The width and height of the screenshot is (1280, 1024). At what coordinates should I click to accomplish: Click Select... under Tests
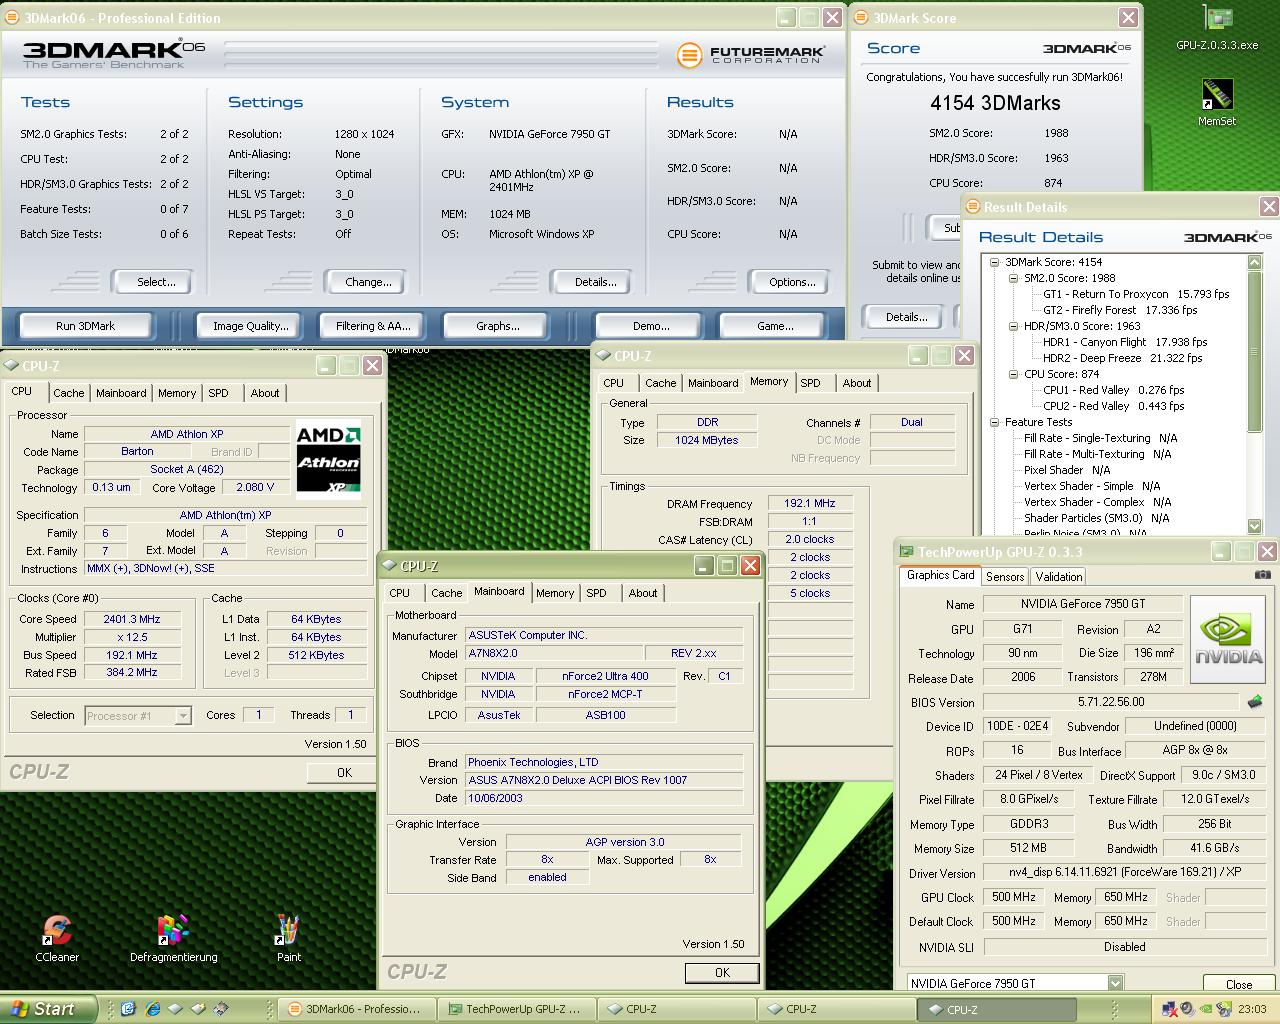(x=156, y=282)
